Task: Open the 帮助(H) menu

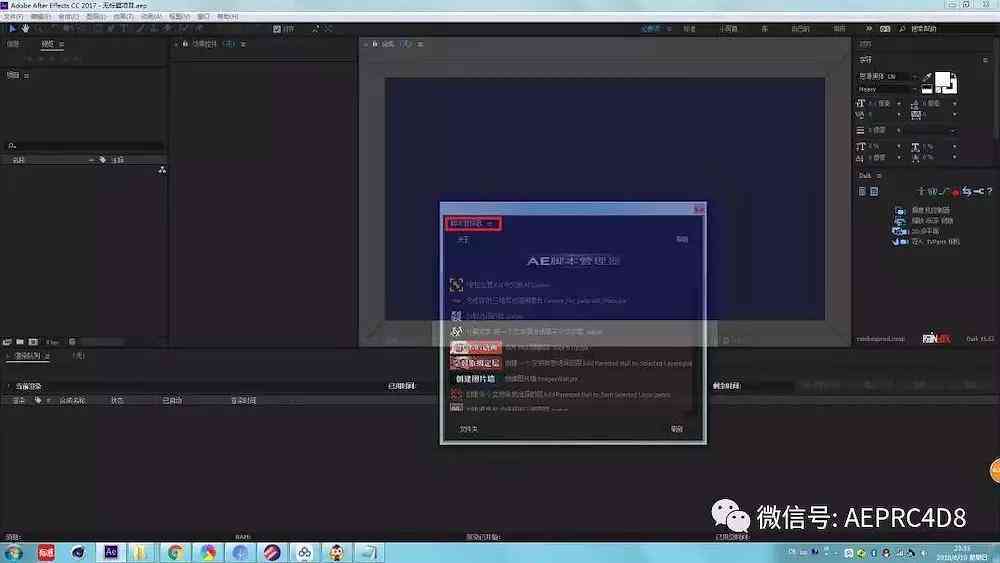Action: pyautogui.click(x=227, y=17)
